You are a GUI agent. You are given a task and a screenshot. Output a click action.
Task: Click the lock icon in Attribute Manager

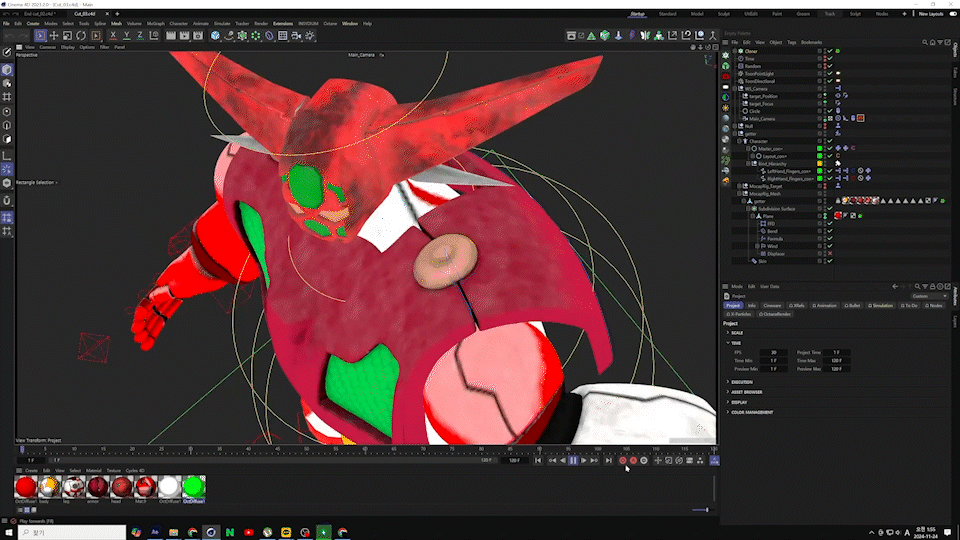(x=932, y=287)
